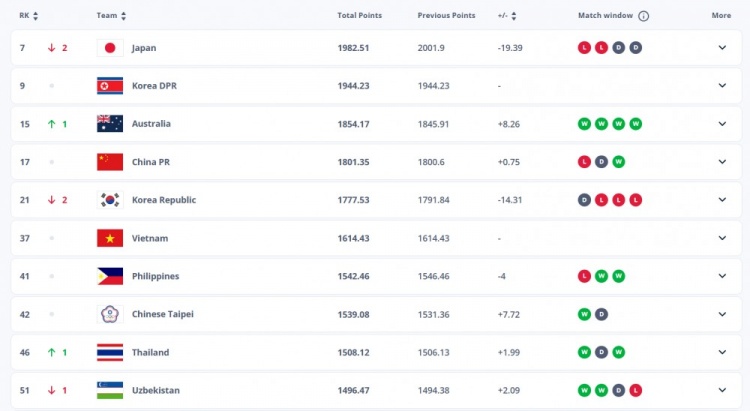750x411 pixels.
Task: Click the Philippines flag icon
Action: 109,276
